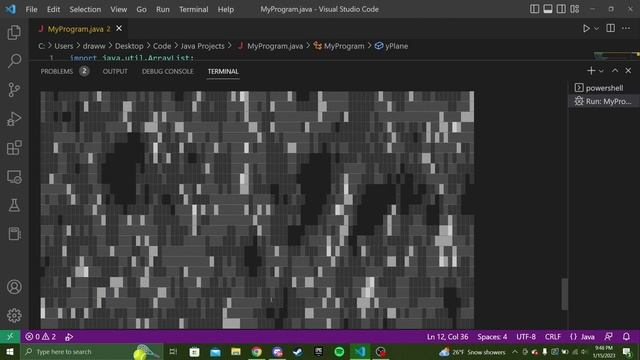Switch to the Output panel tab

tap(115, 71)
